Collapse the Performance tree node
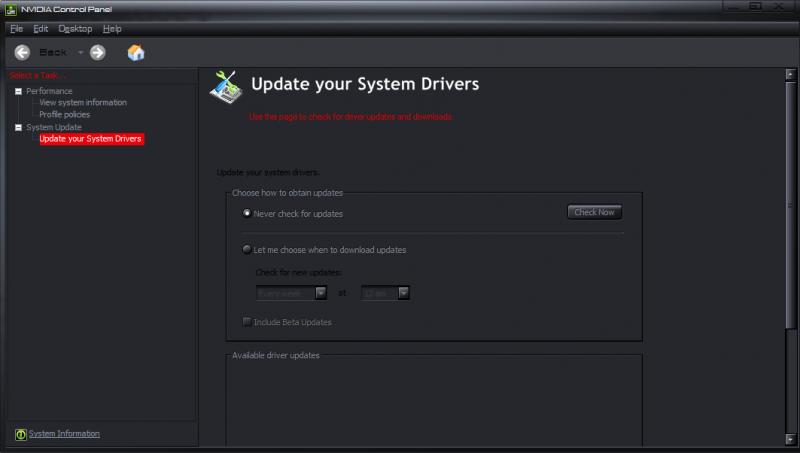 coord(18,91)
